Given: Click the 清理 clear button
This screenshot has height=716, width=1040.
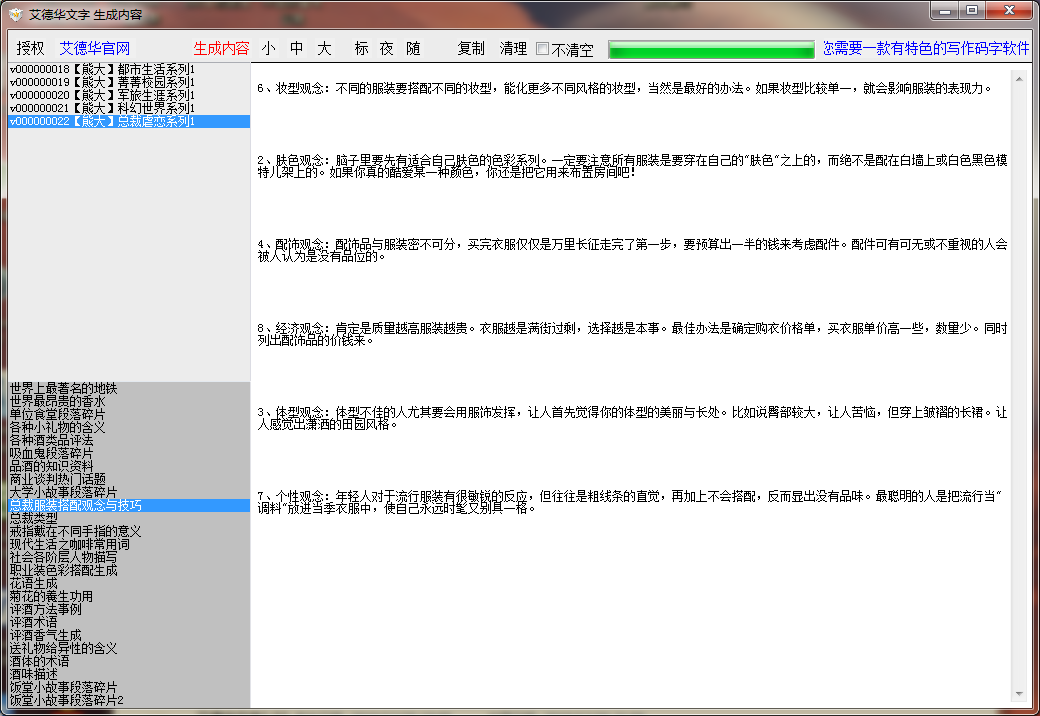Looking at the screenshot, I should (513, 48).
